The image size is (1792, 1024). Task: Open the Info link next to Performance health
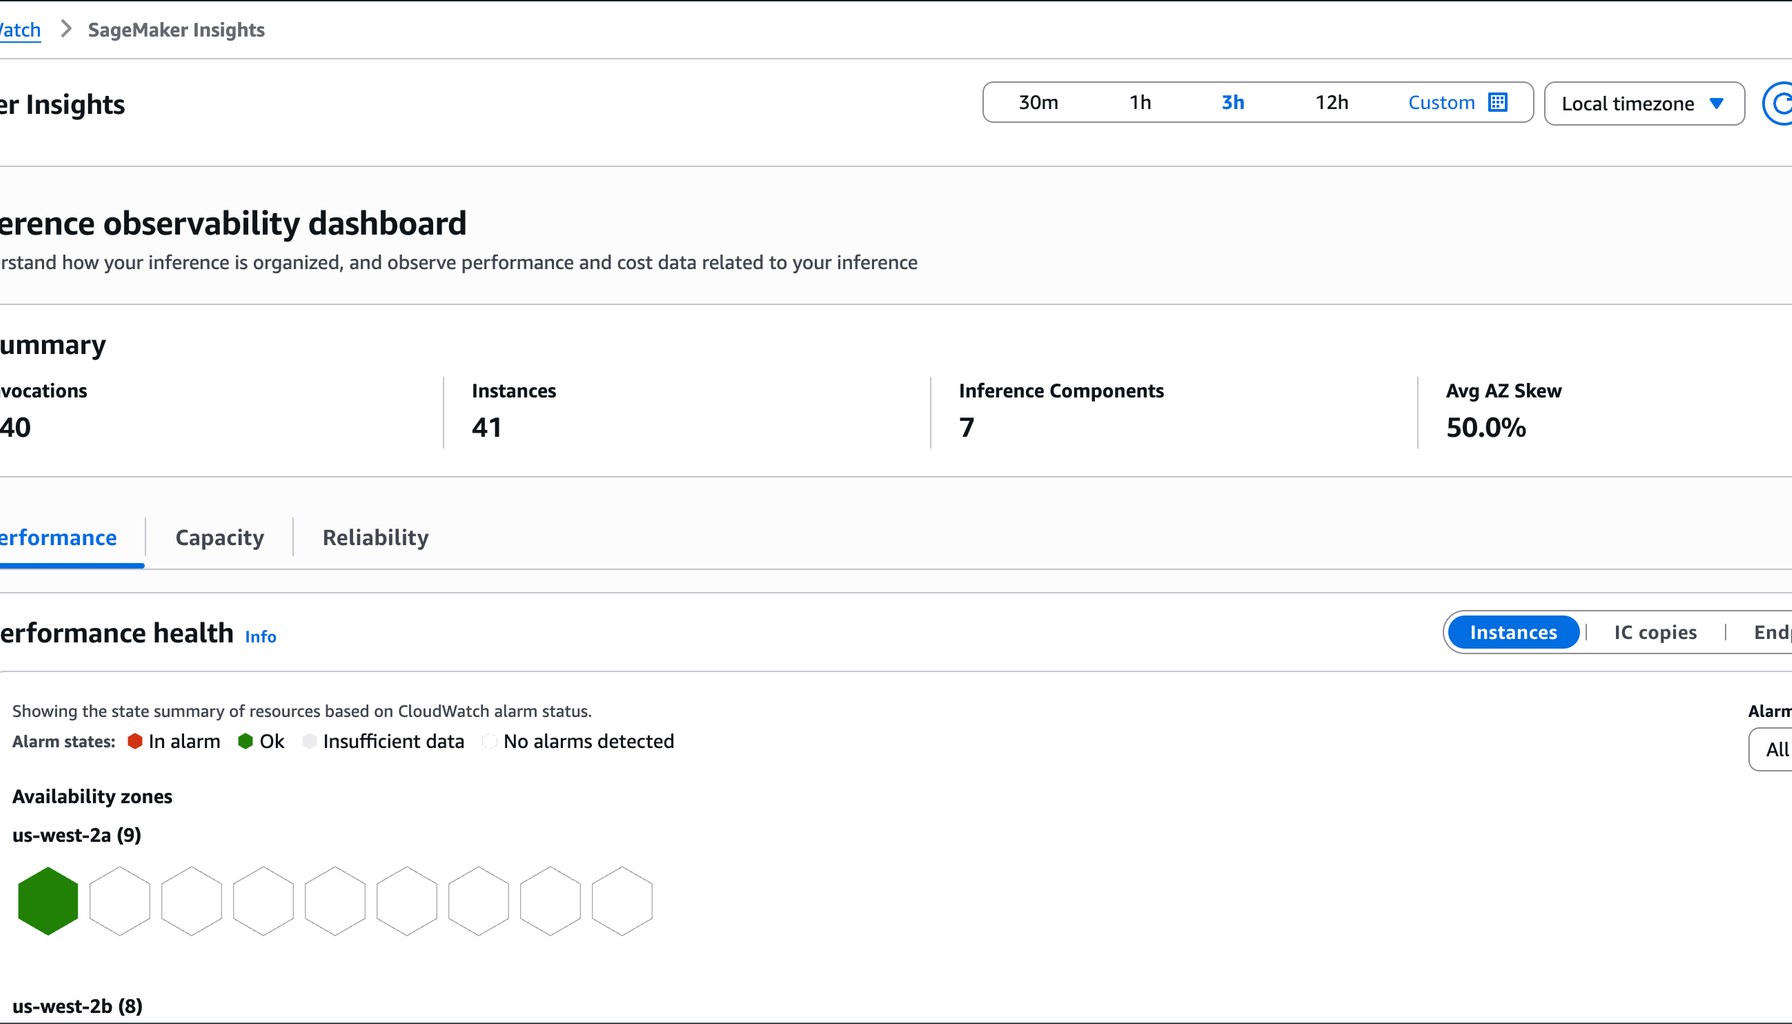[x=261, y=636]
